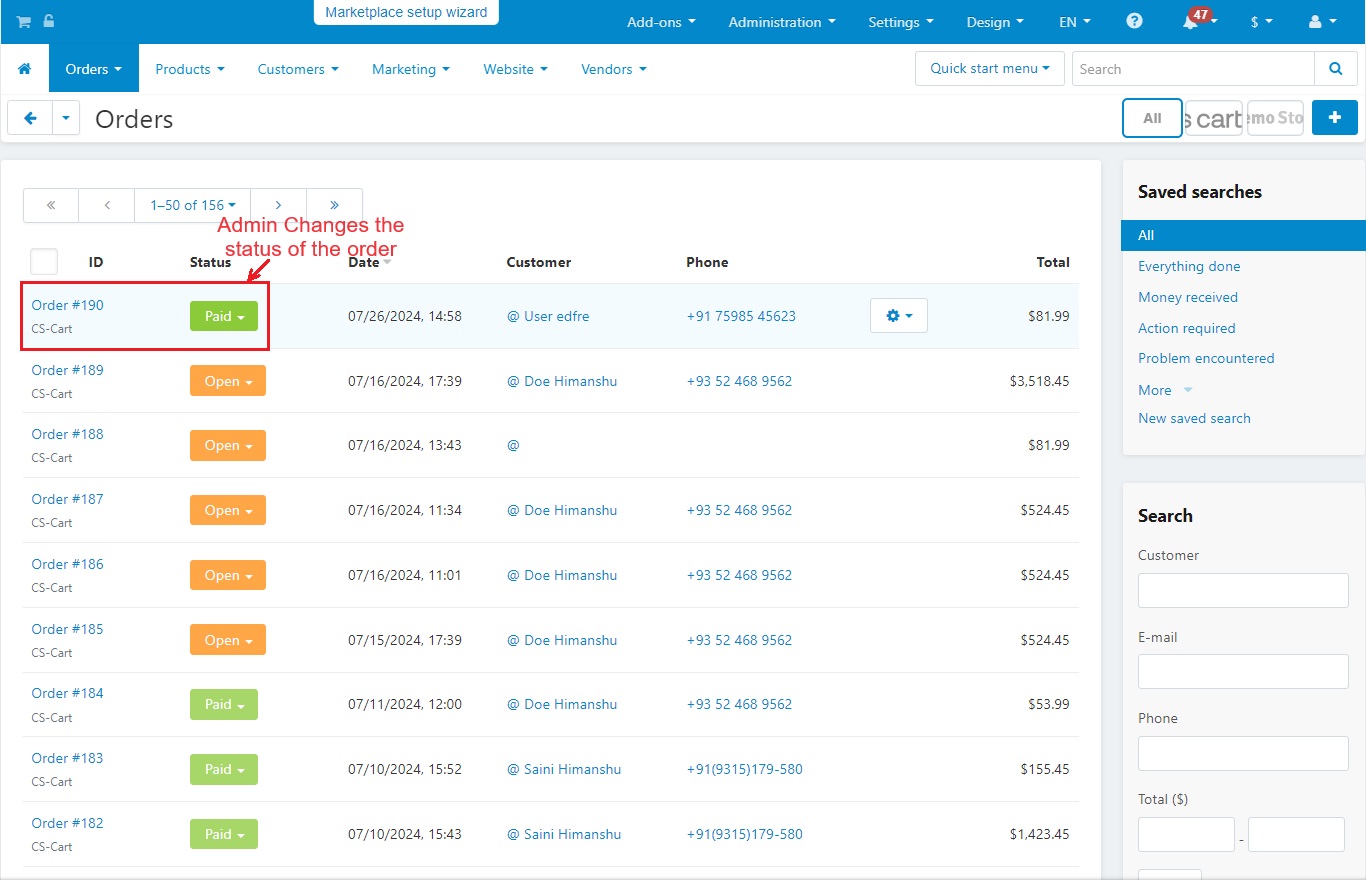
Task: Click the home icon in navigation bar
Action: pos(25,69)
